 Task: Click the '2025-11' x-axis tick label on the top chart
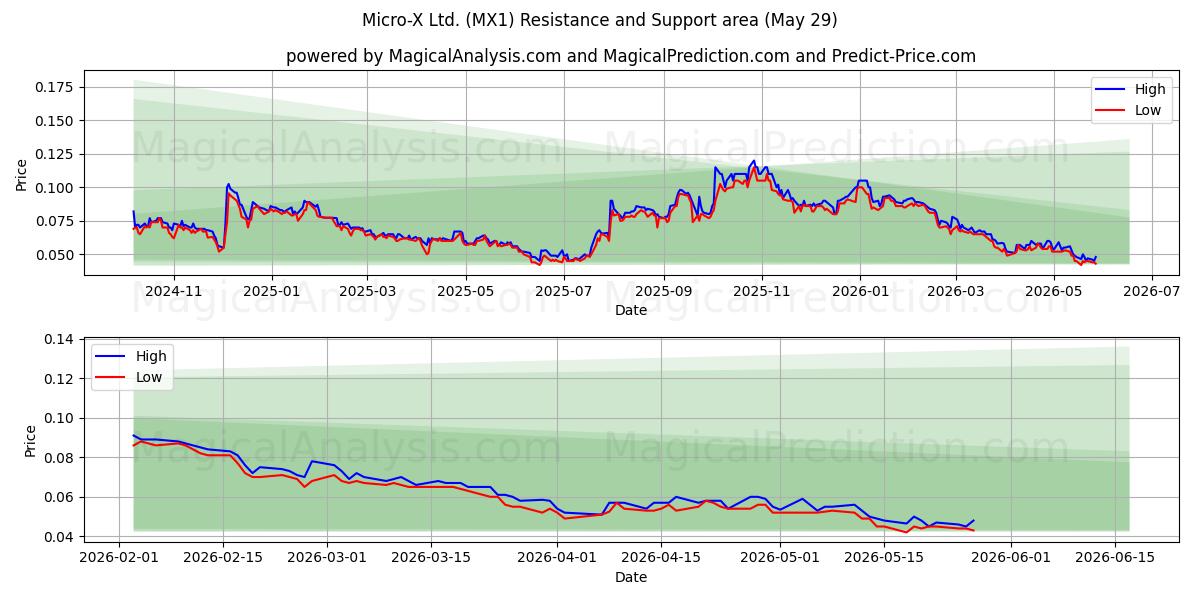pos(762,291)
